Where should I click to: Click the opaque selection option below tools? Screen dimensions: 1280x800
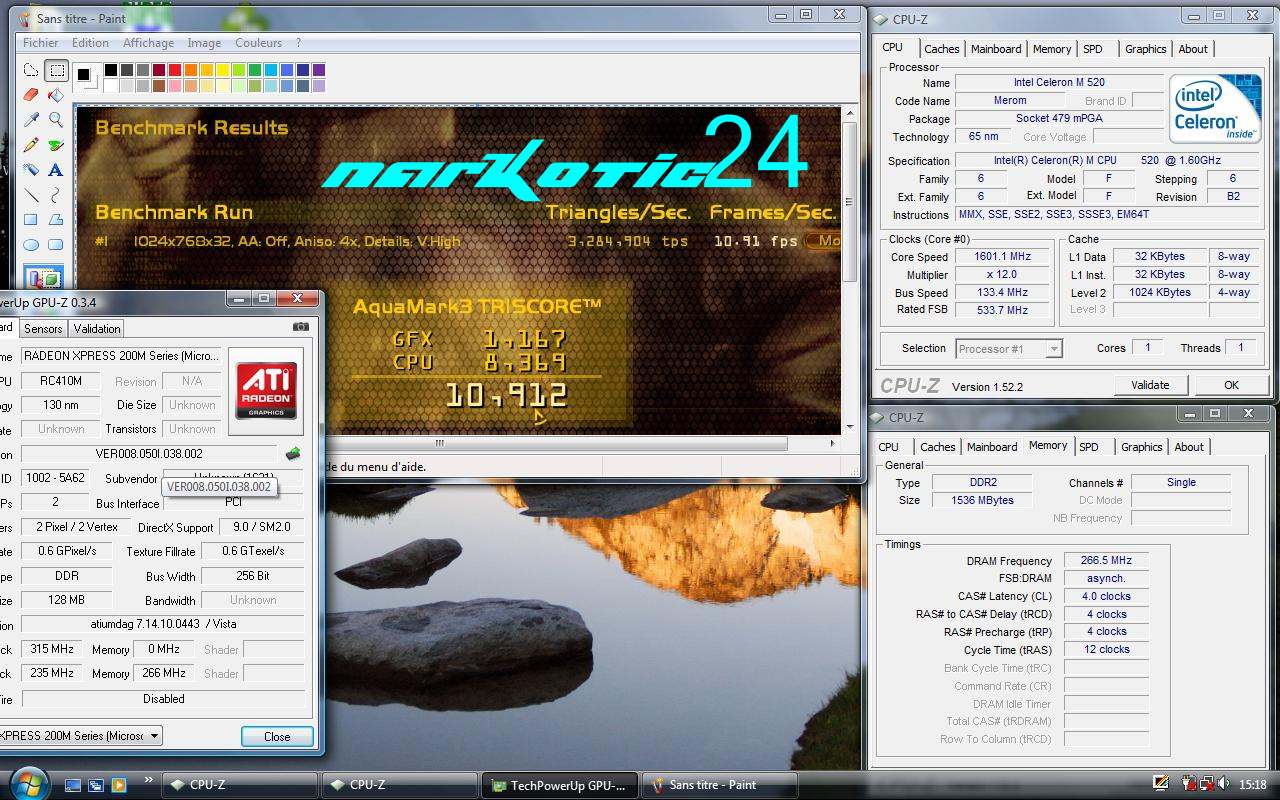[45, 279]
